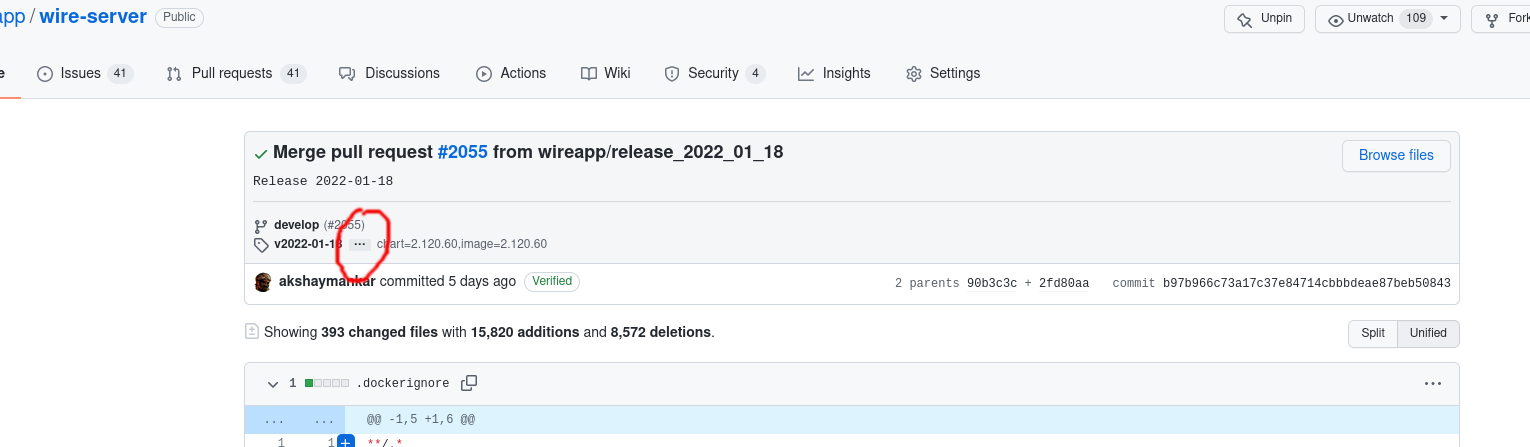
Task: Expand the hidden tags ellipsis button
Action: point(360,244)
